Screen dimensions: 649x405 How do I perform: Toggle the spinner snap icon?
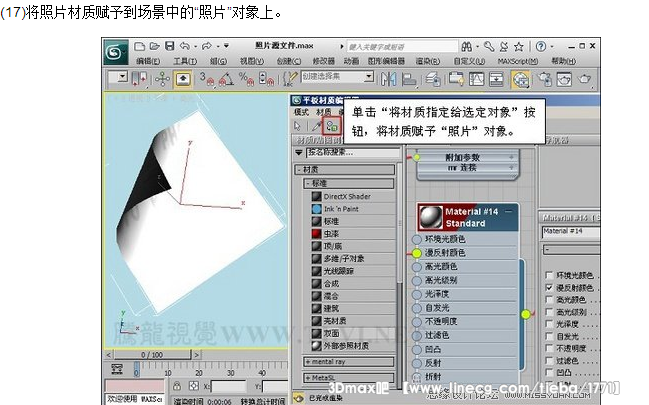(x=266, y=79)
